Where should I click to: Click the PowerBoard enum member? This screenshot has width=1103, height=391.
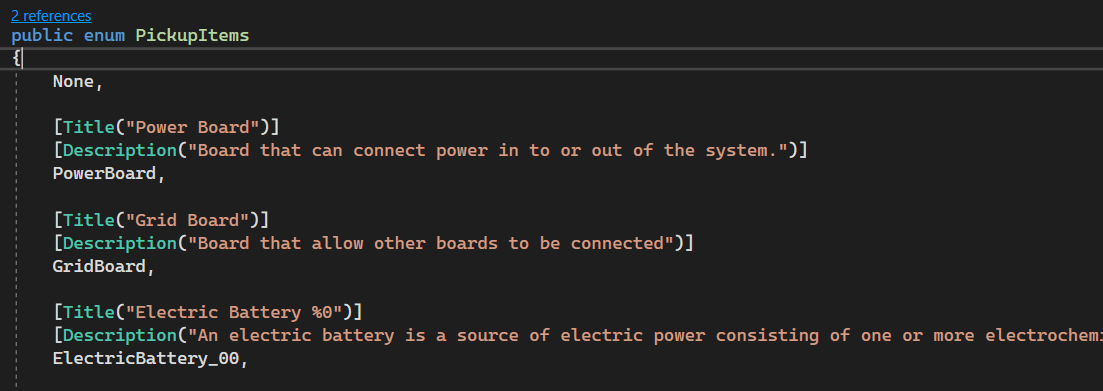coord(104,174)
